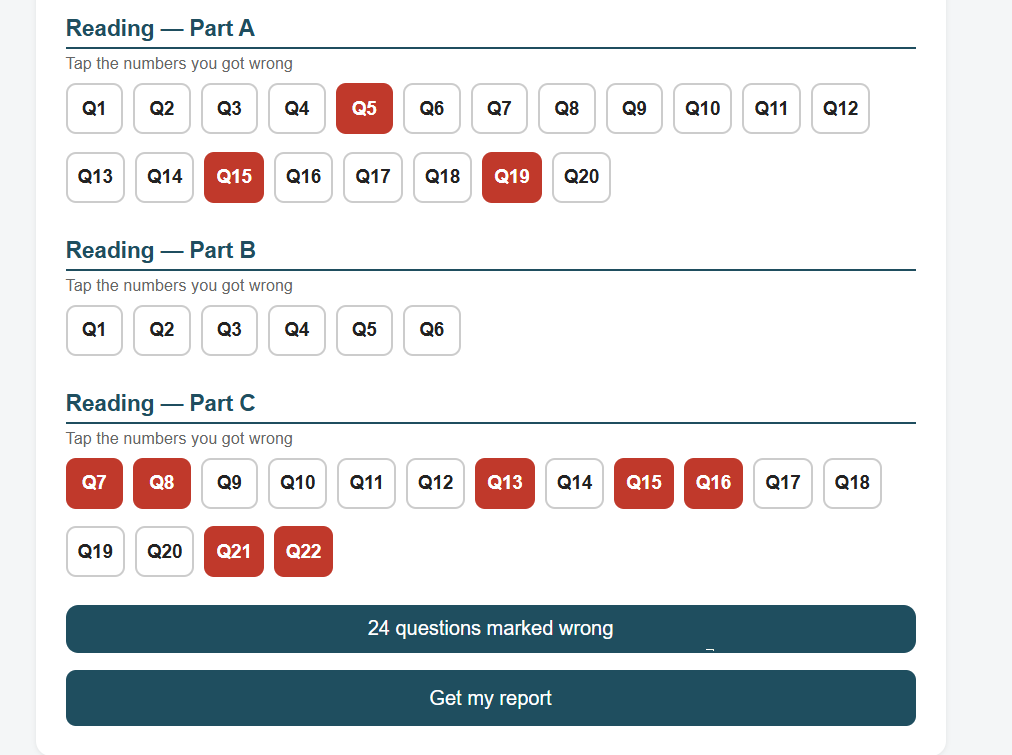This screenshot has height=755, width=1012.
Task: Mark Q10 wrong in Reading Part A
Action: coord(702,108)
